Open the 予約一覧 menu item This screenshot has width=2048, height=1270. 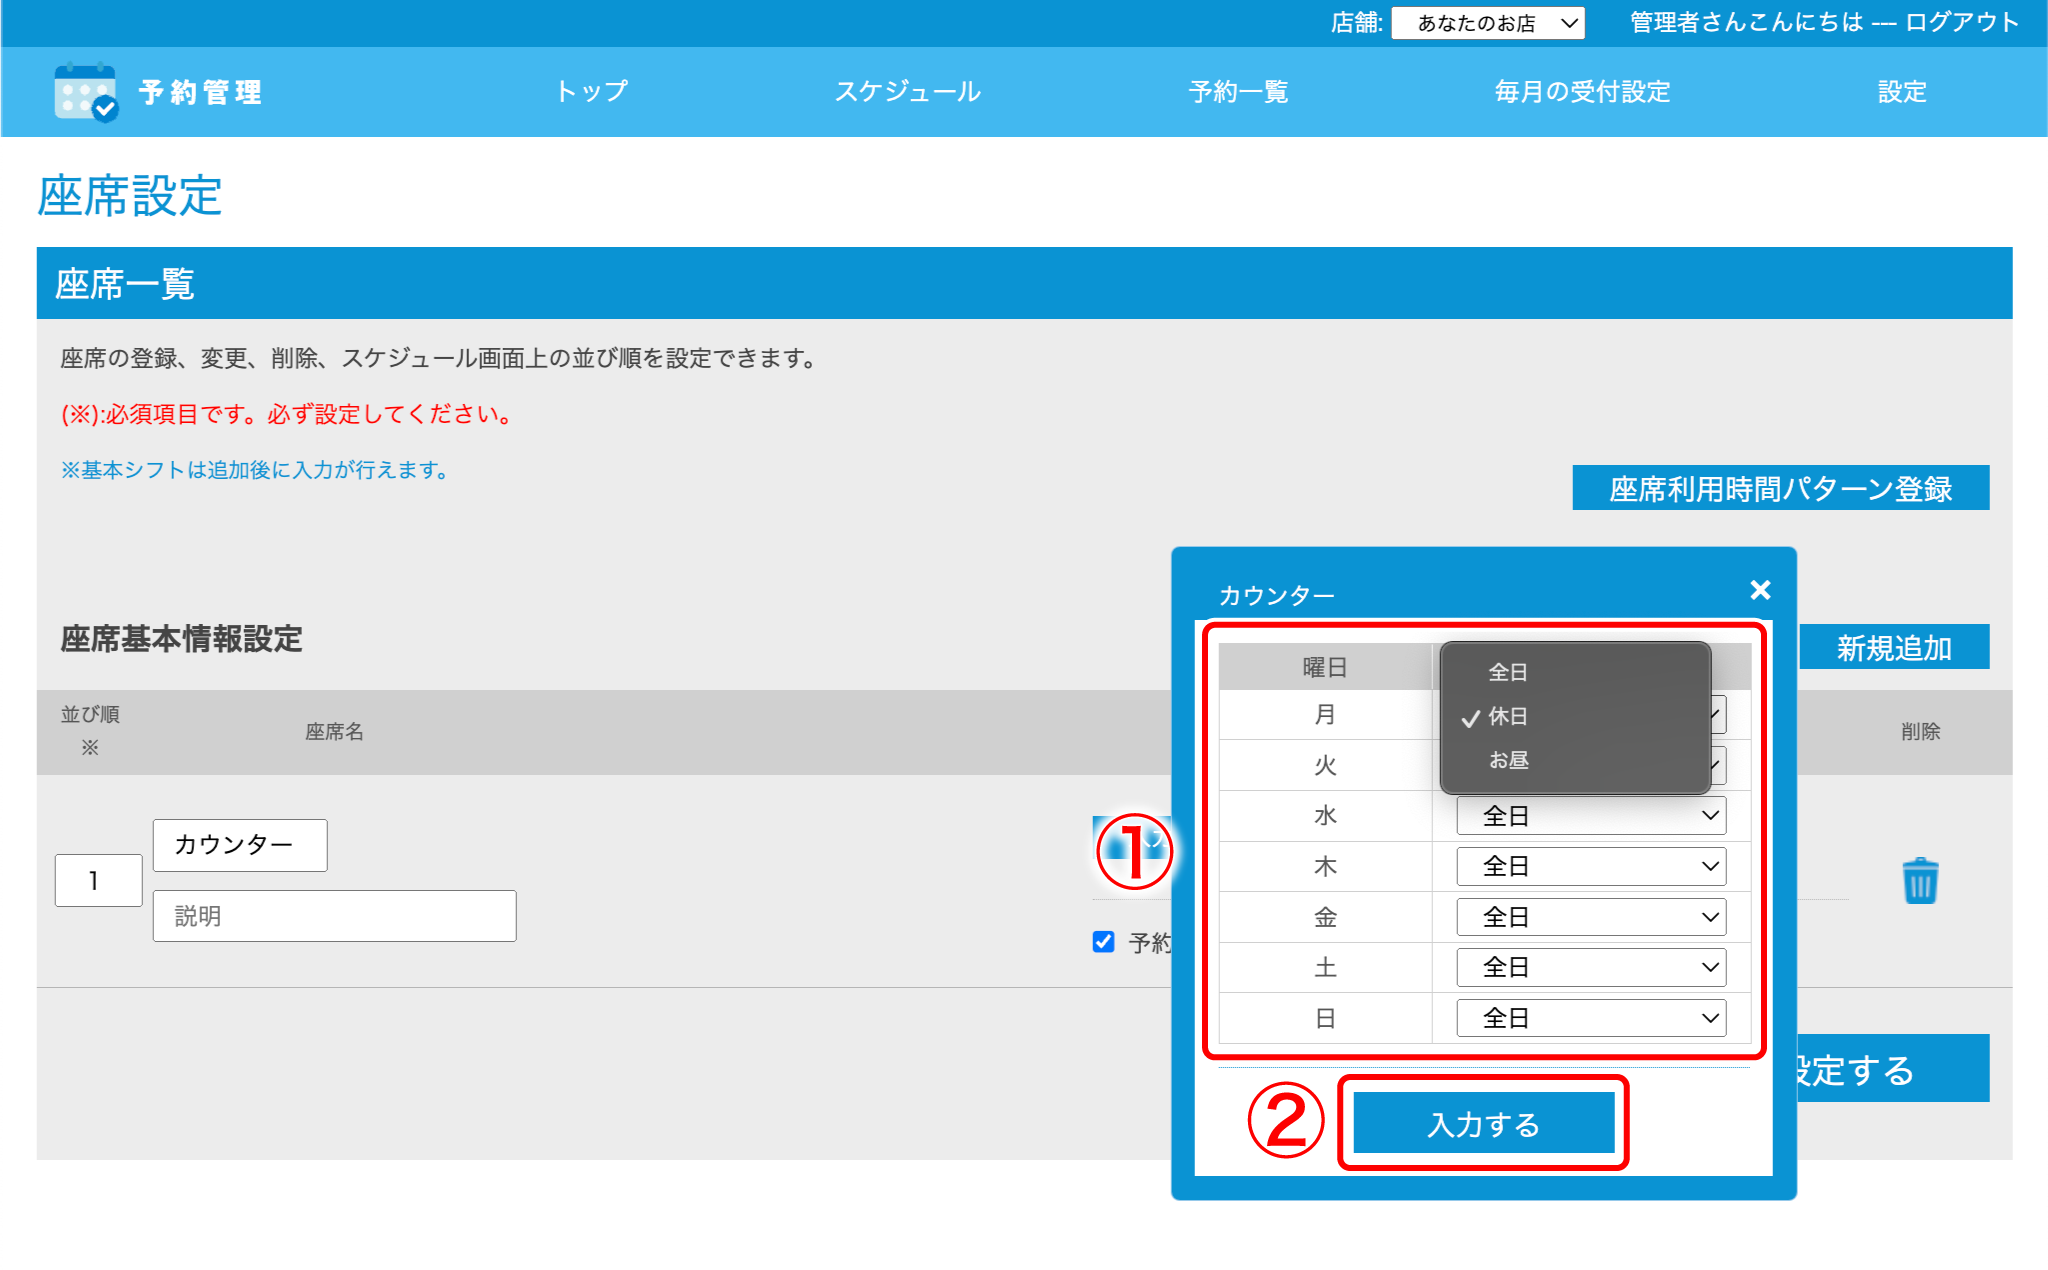click(1237, 92)
